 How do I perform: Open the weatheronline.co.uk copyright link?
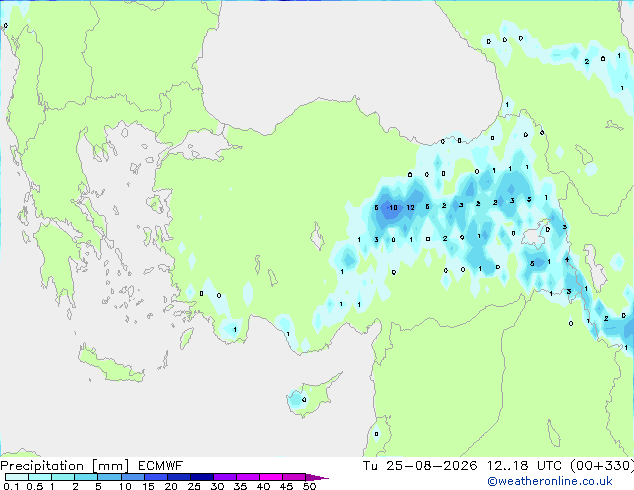(x=550, y=481)
